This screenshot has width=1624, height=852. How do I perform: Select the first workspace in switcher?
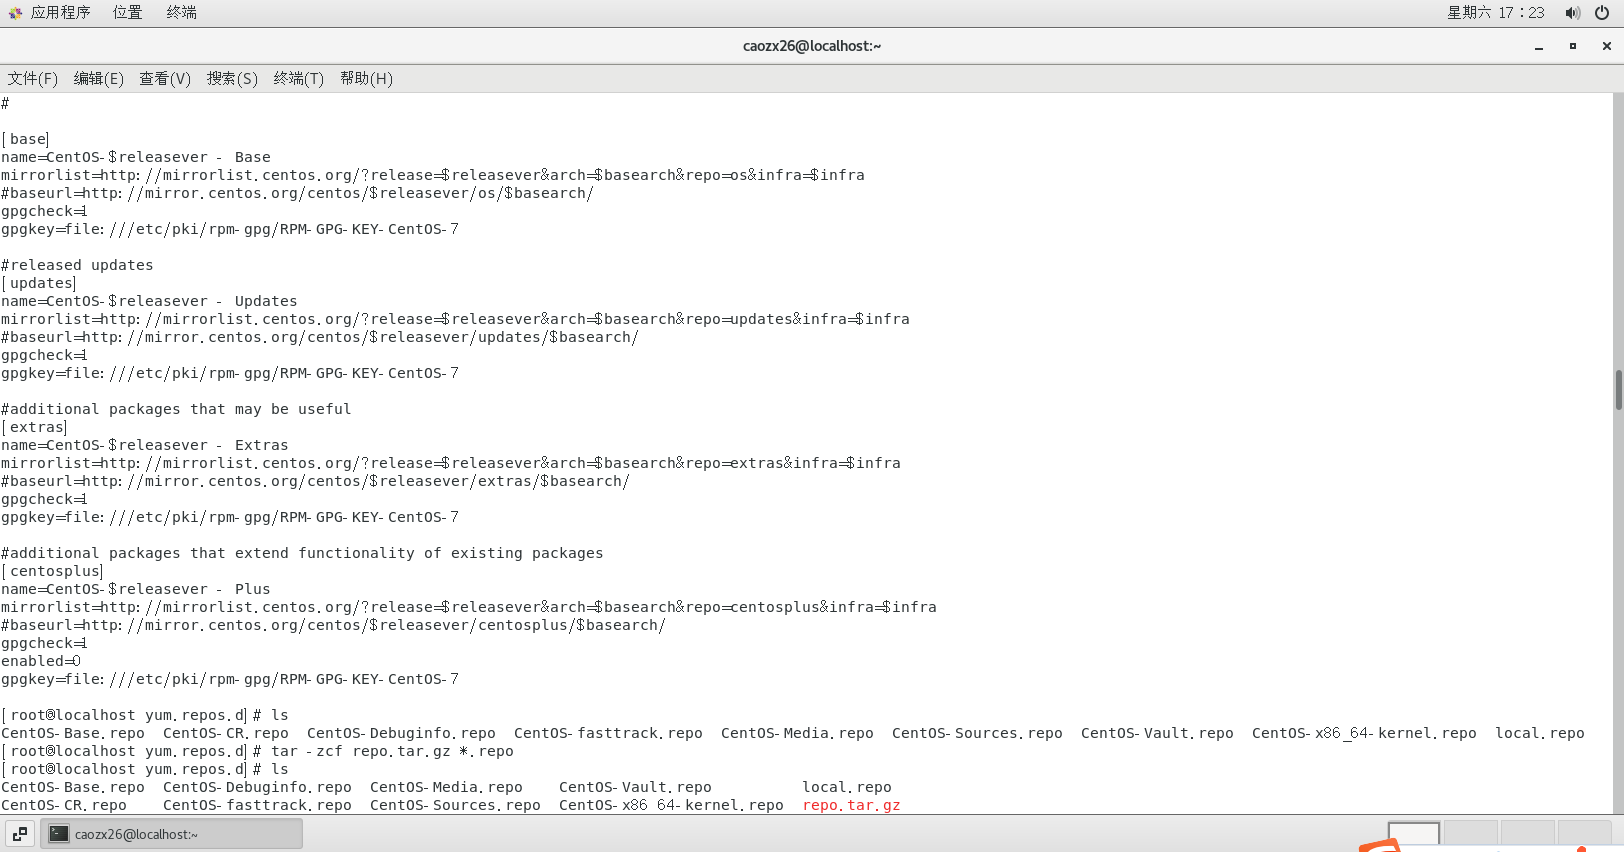(1414, 834)
